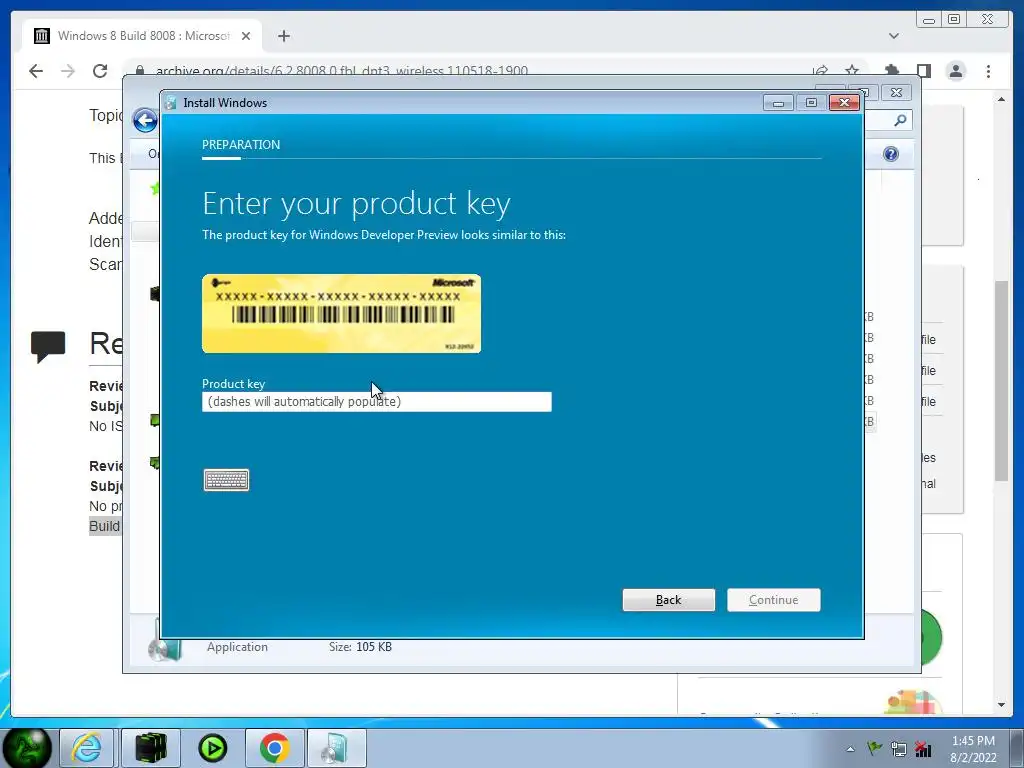Click Chrome page scrollbar up arrow
This screenshot has width=1024, height=768.
click(1002, 99)
